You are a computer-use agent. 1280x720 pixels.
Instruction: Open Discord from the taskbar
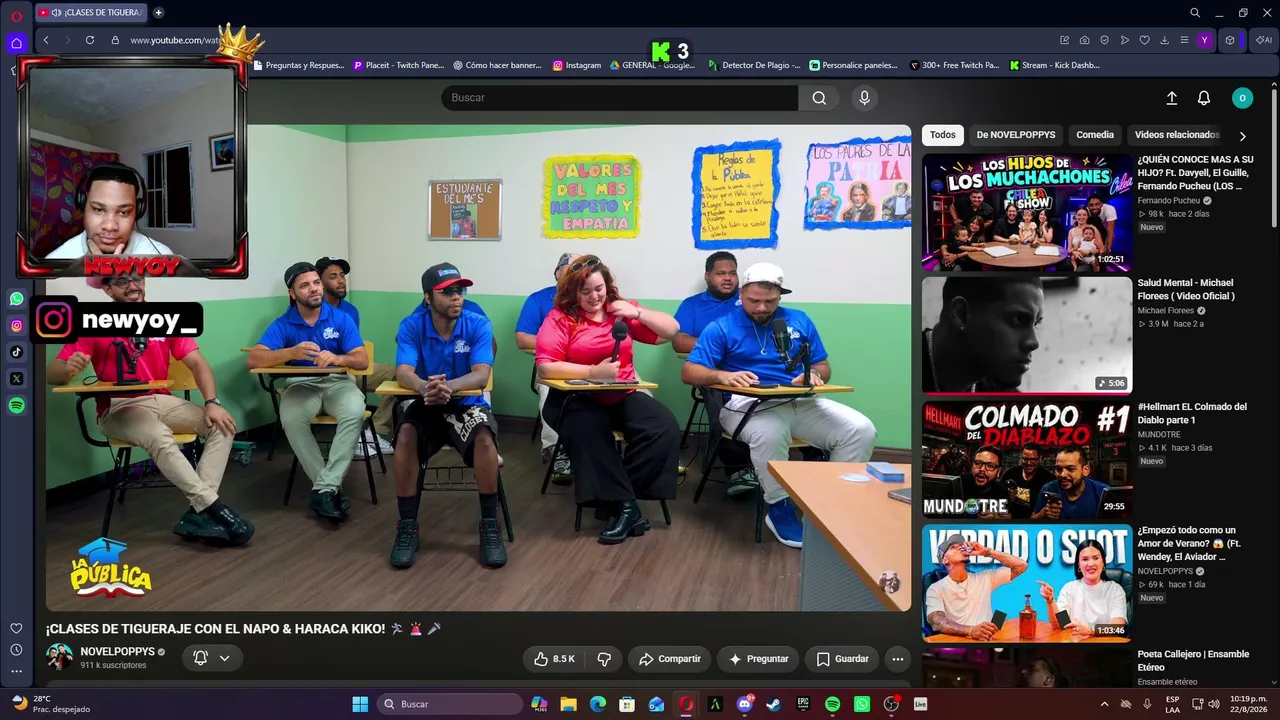pyautogui.click(x=745, y=704)
